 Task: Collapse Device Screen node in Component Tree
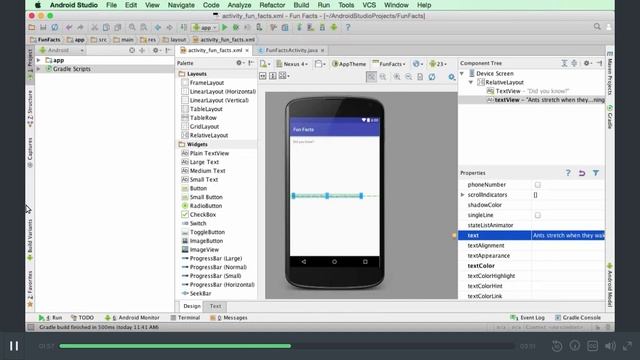pyautogui.click(x=462, y=73)
